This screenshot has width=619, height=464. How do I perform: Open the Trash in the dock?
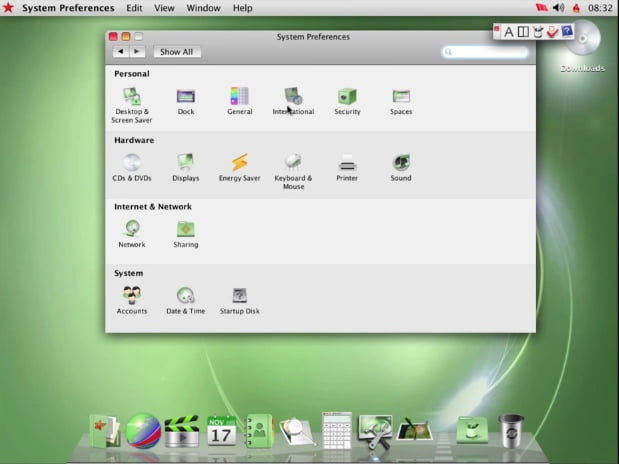point(512,430)
